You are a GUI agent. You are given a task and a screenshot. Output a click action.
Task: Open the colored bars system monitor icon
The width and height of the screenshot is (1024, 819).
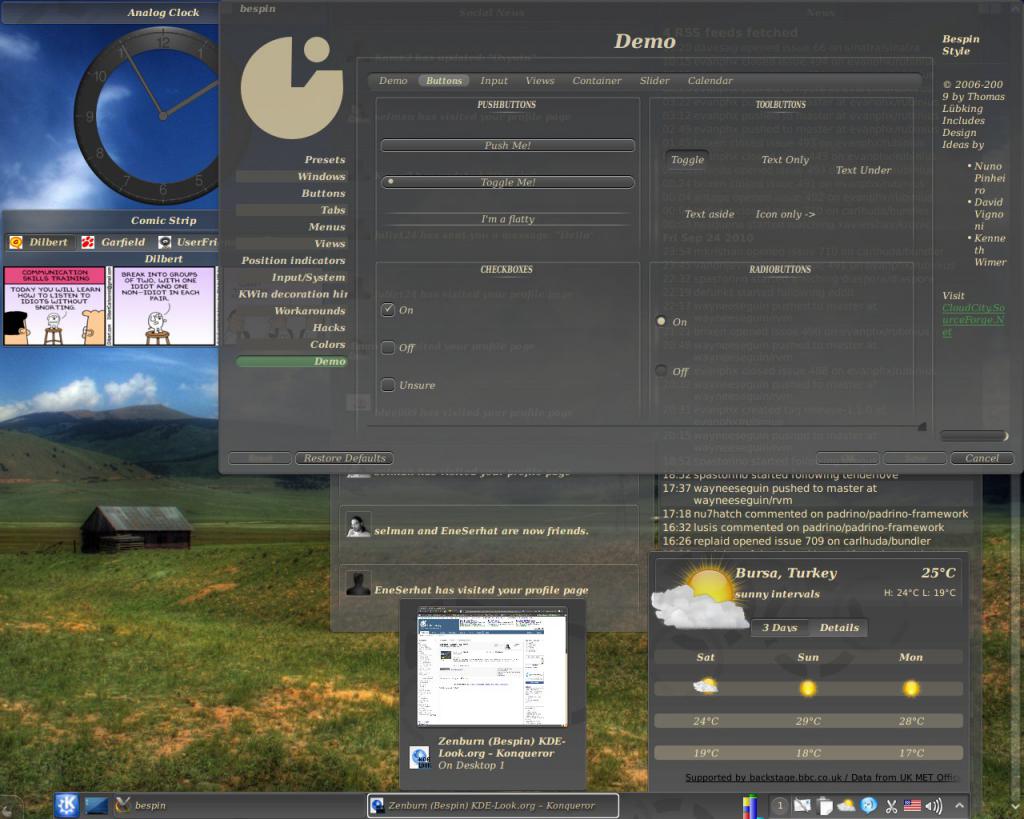750,805
